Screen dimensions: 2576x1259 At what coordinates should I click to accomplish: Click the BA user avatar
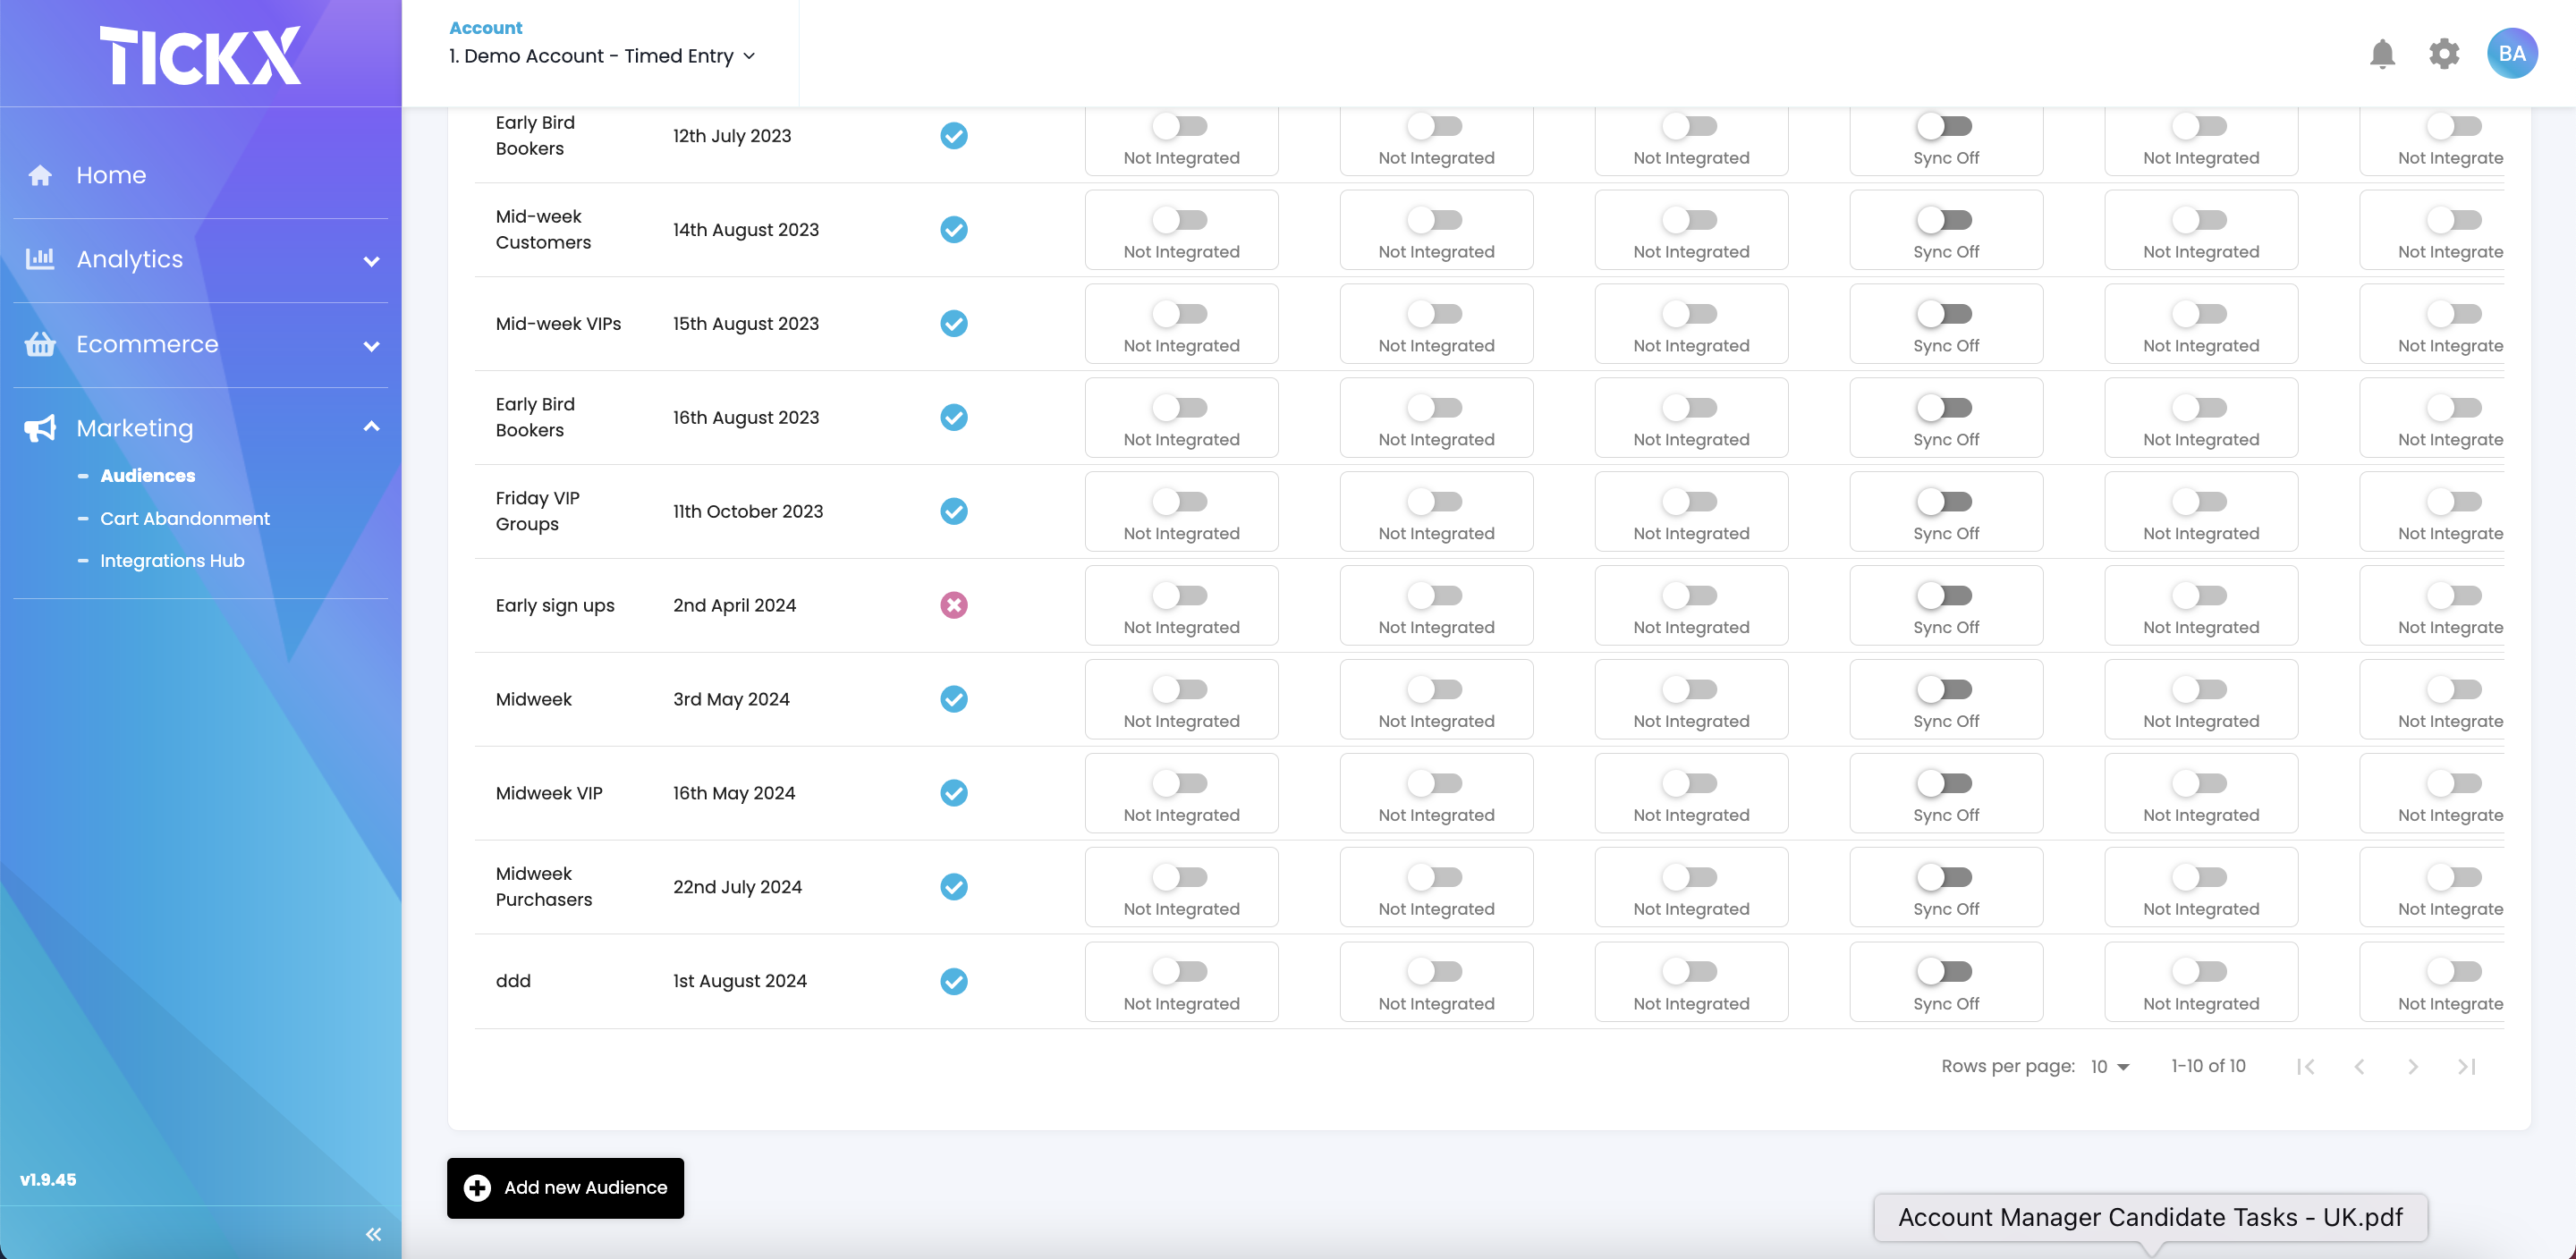pyautogui.click(x=2513, y=53)
